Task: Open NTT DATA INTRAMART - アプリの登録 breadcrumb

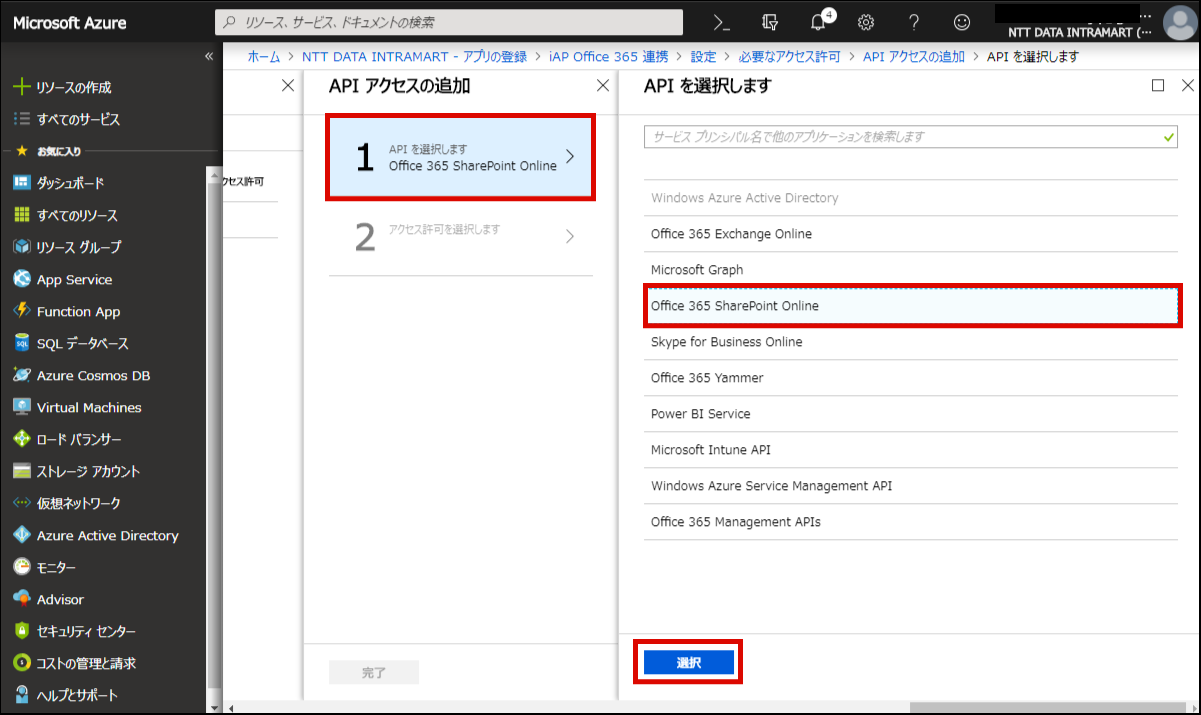Action: click(x=414, y=57)
